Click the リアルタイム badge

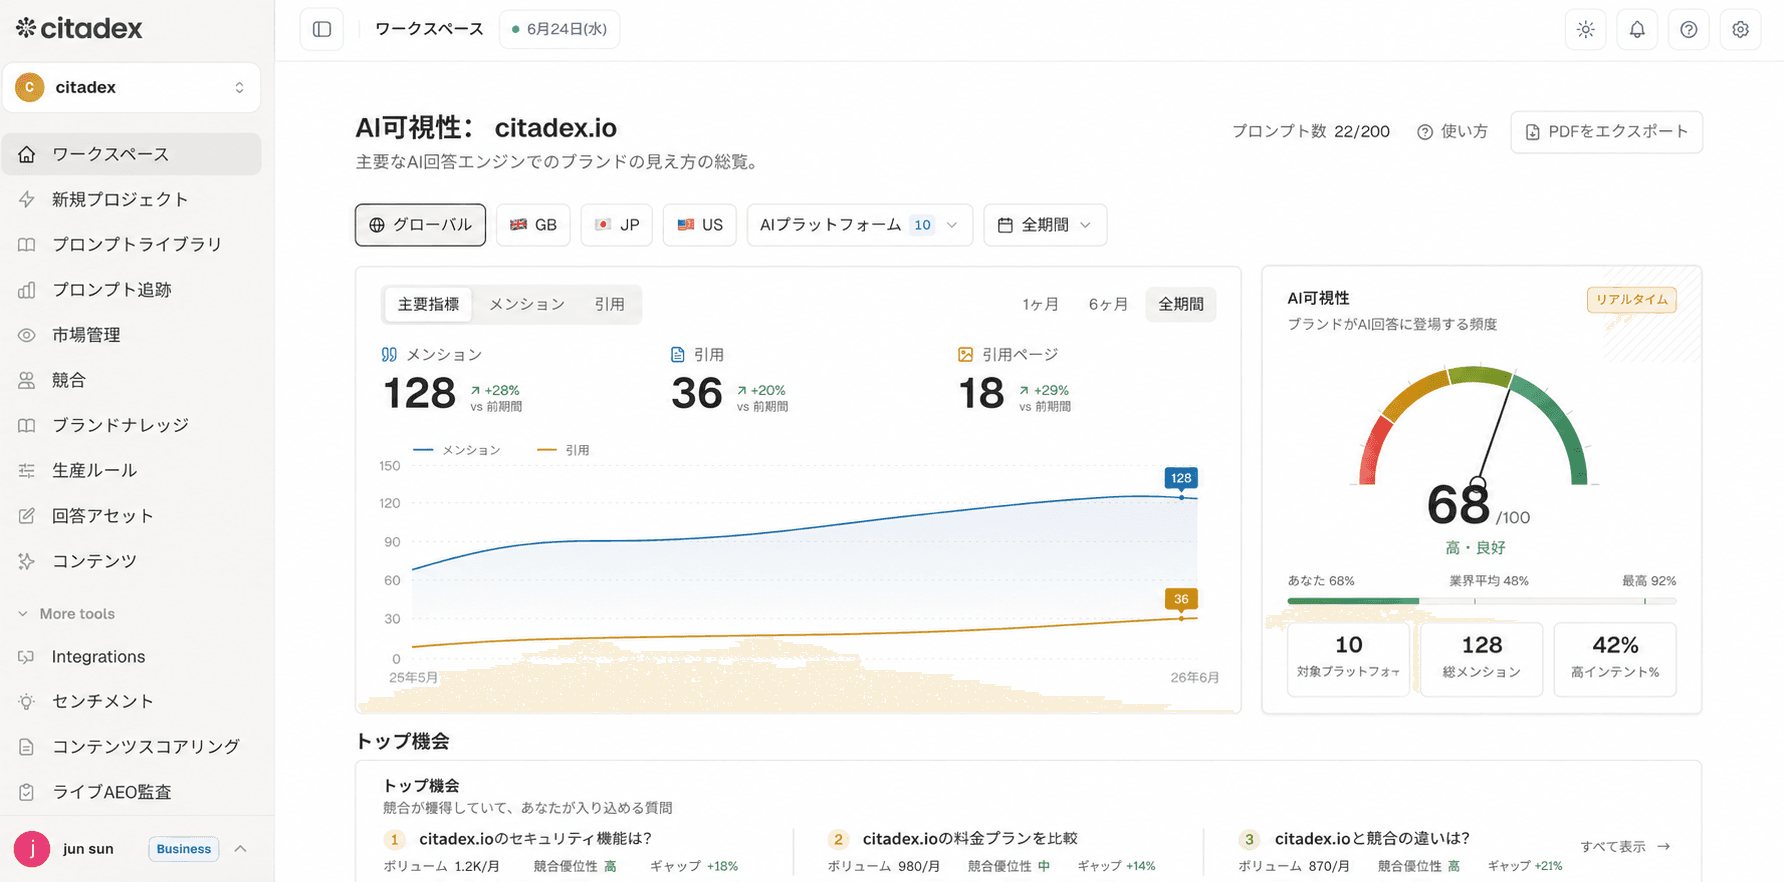[1632, 300]
